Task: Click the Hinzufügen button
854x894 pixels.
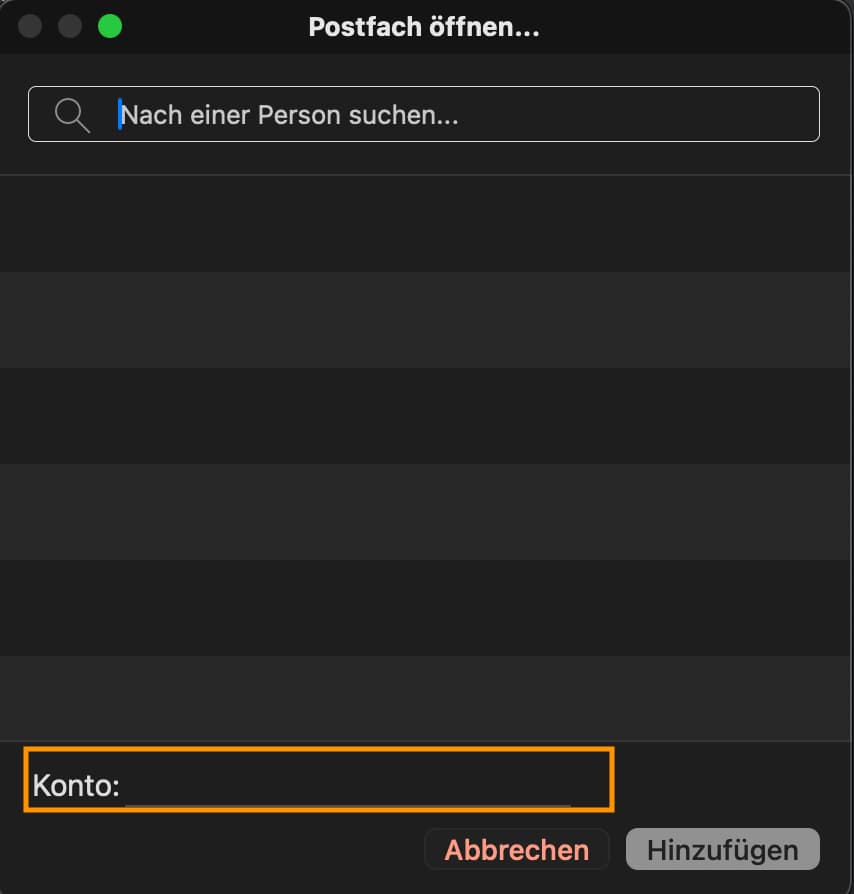Action: tap(722, 850)
